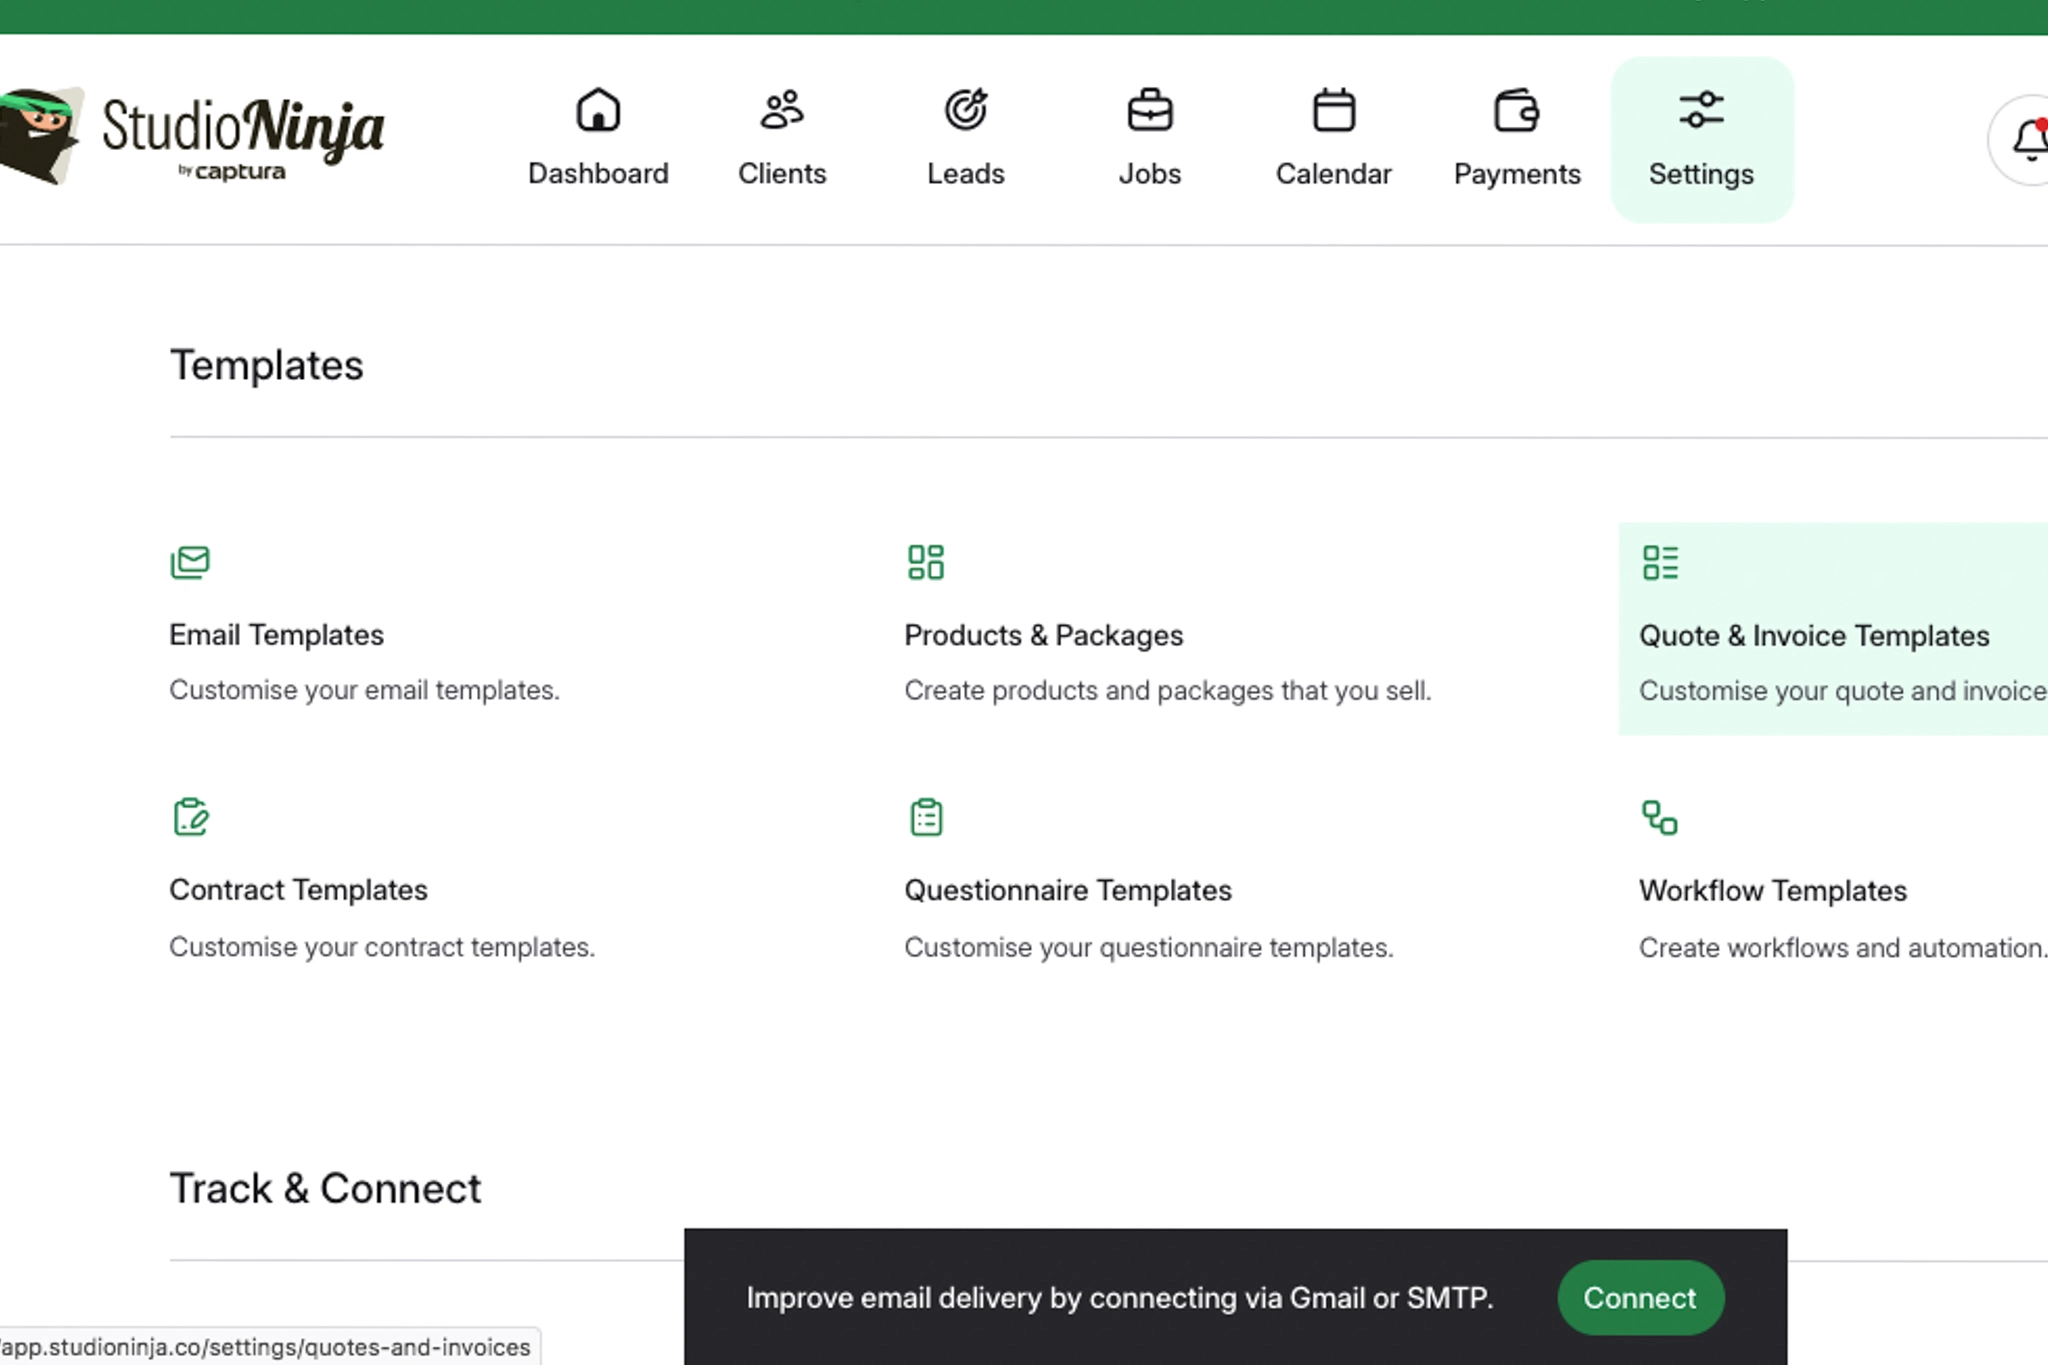
Task: Click 'Create products and packages that you sell.'
Action: point(1168,691)
